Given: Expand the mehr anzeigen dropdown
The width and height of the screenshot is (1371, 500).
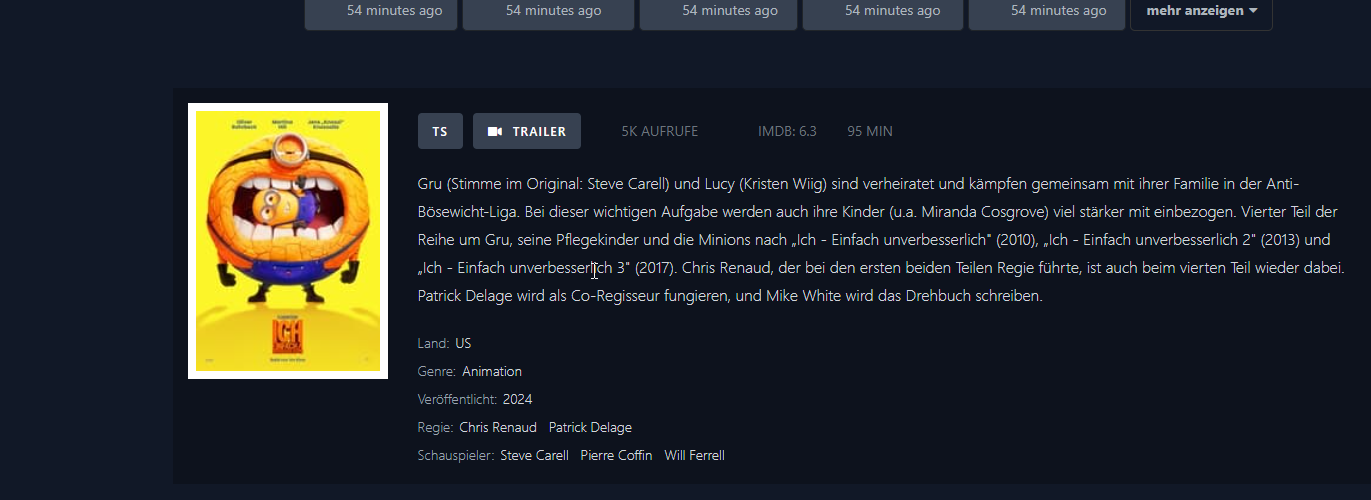Looking at the screenshot, I should tap(1201, 11).
